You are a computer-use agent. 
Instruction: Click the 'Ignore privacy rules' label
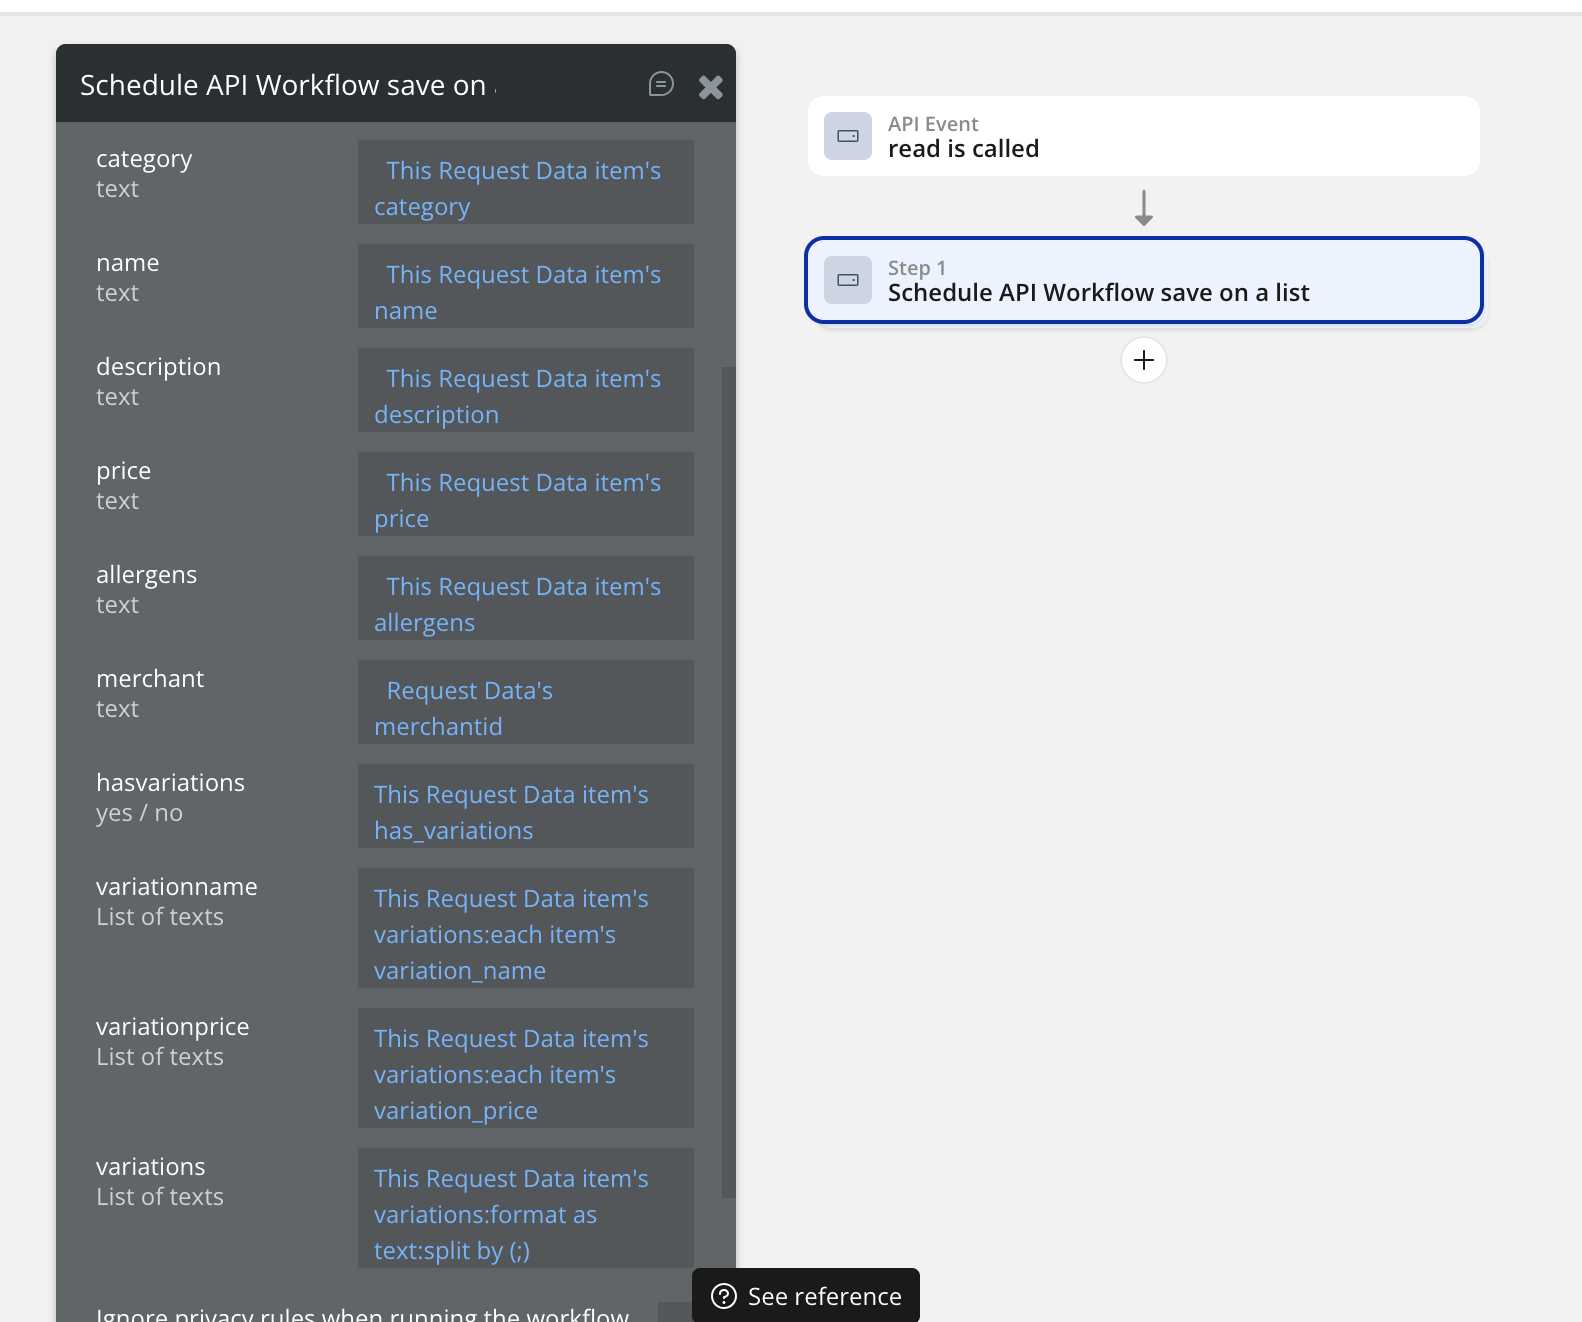click(363, 1314)
